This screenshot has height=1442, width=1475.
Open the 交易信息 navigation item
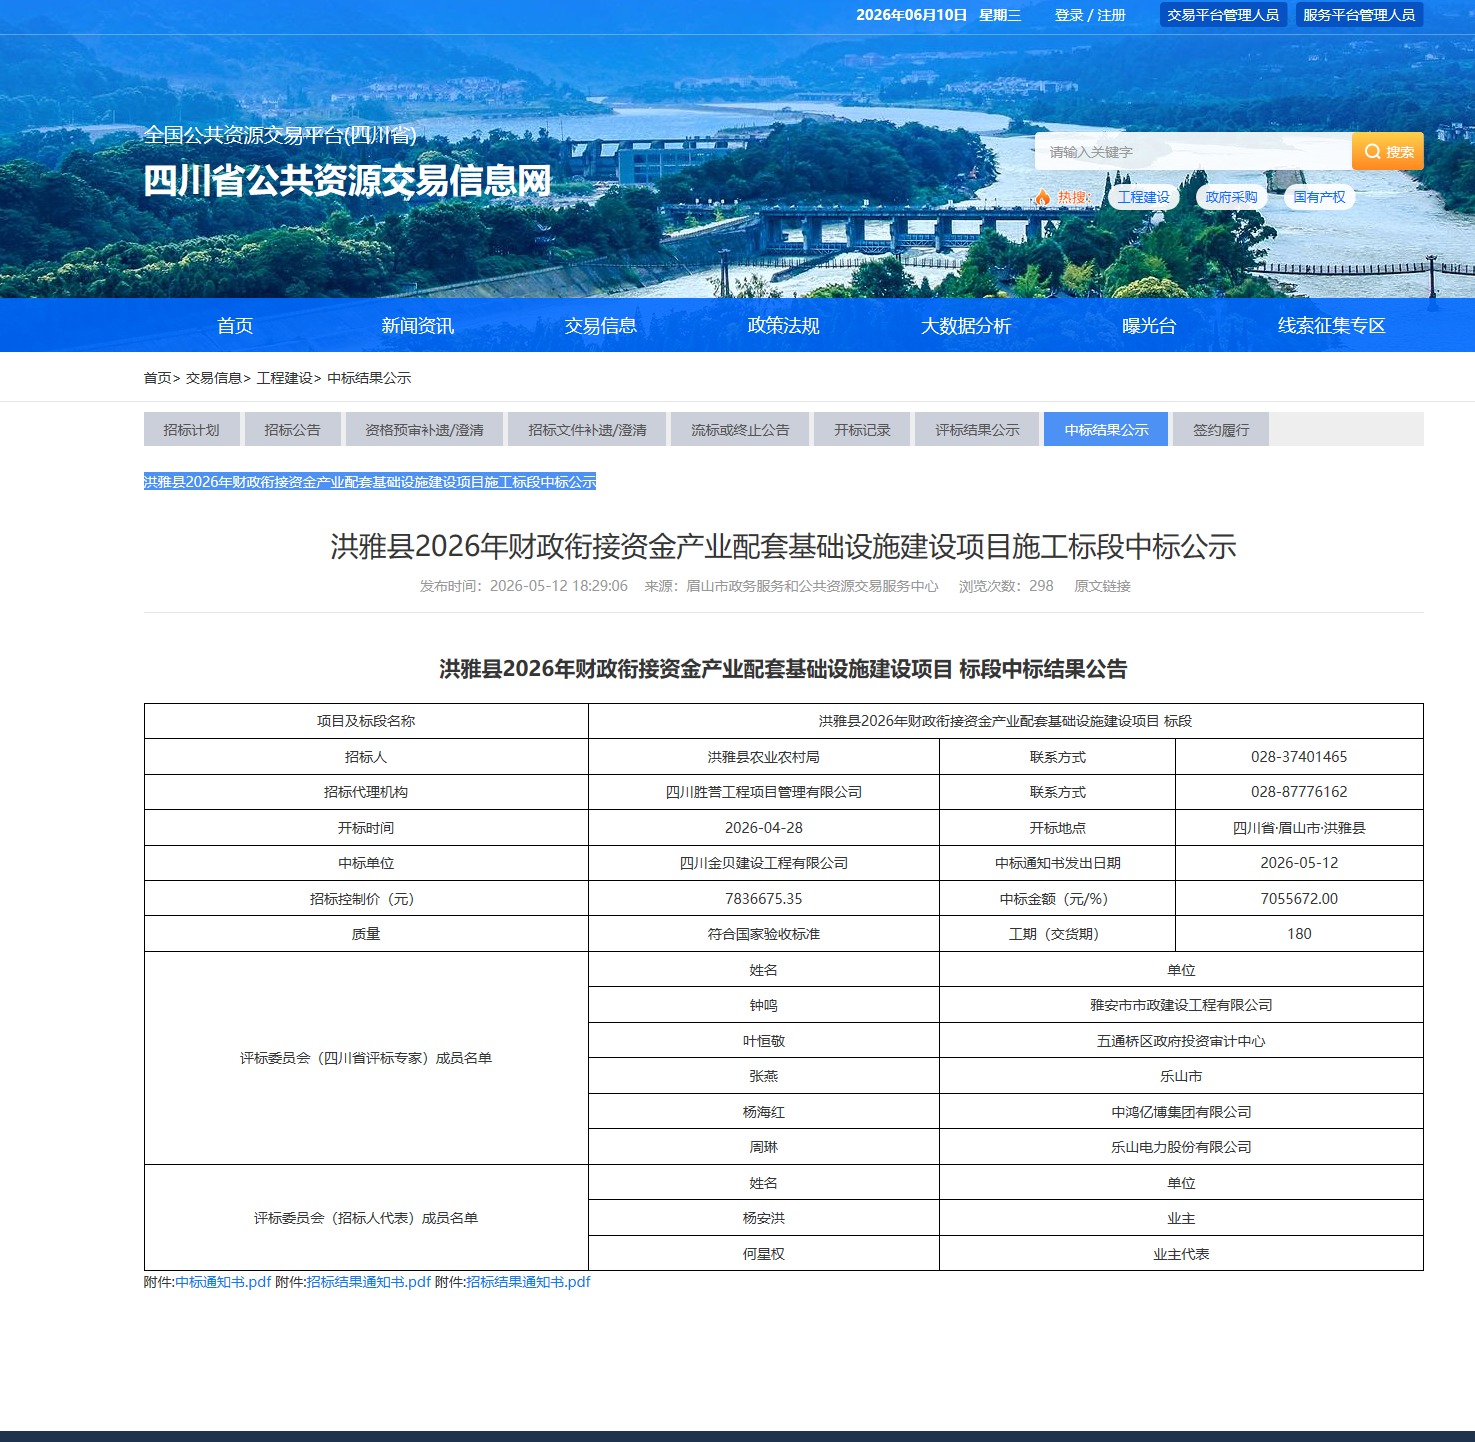click(x=601, y=325)
